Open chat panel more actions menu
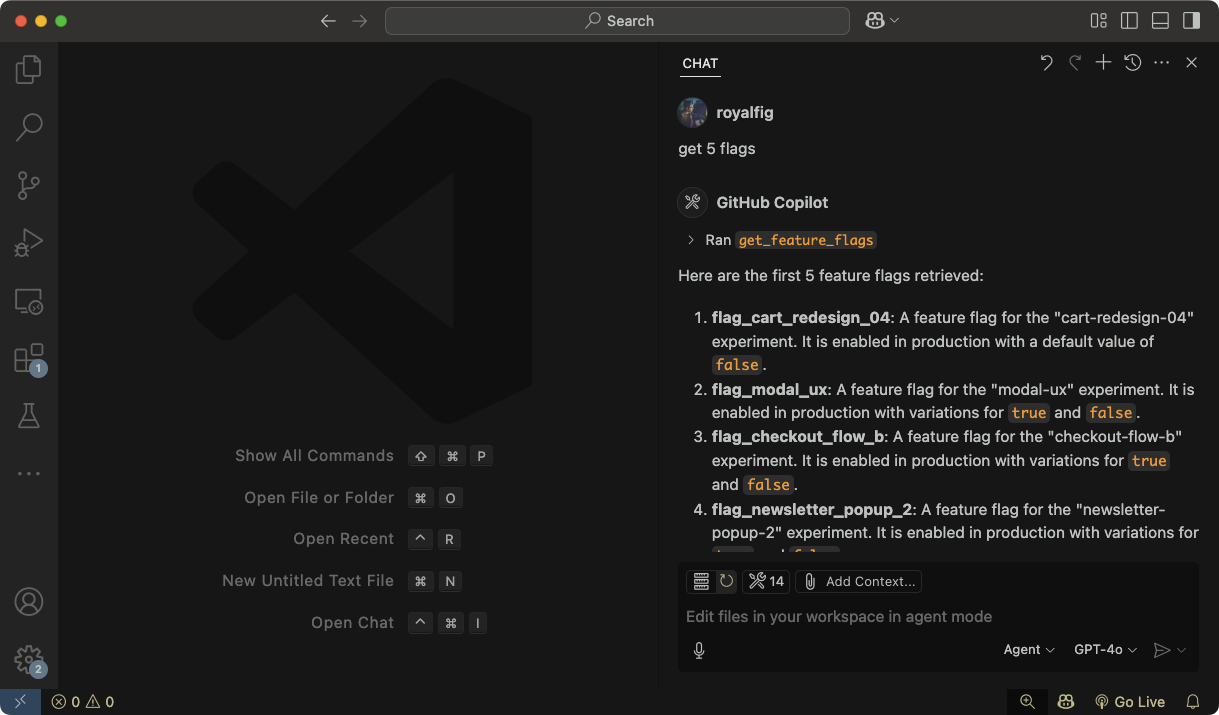1219x715 pixels. click(1161, 62)
